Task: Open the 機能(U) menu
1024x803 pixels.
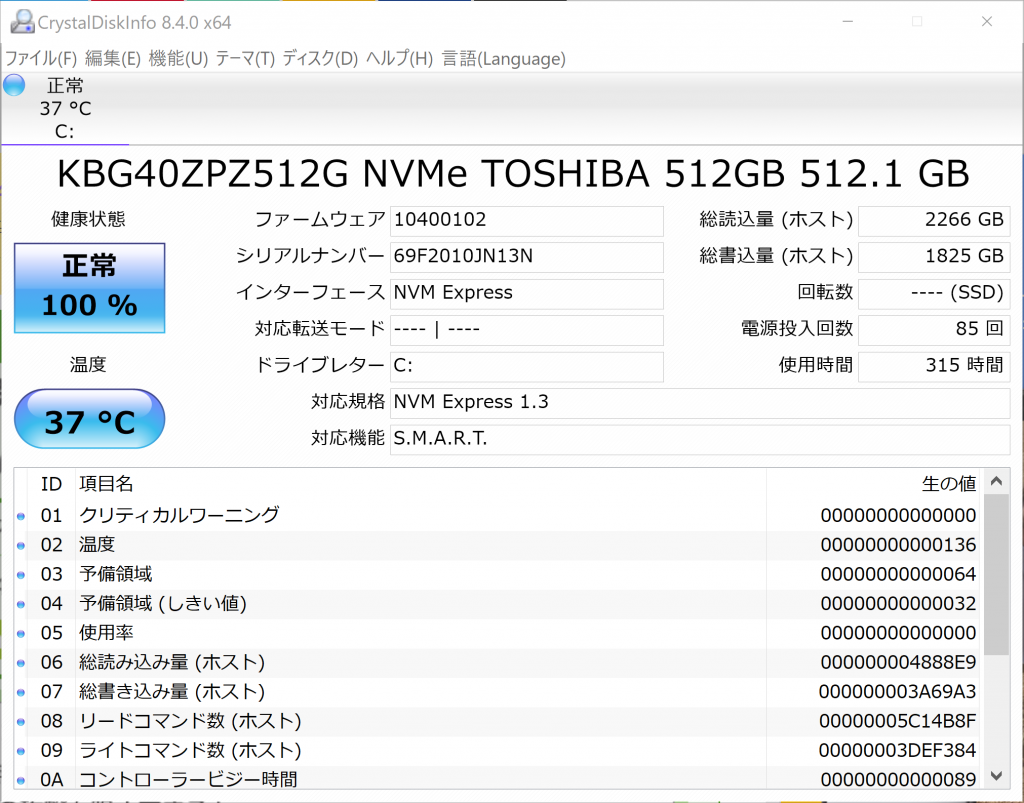Action: [x=178, y=59]
